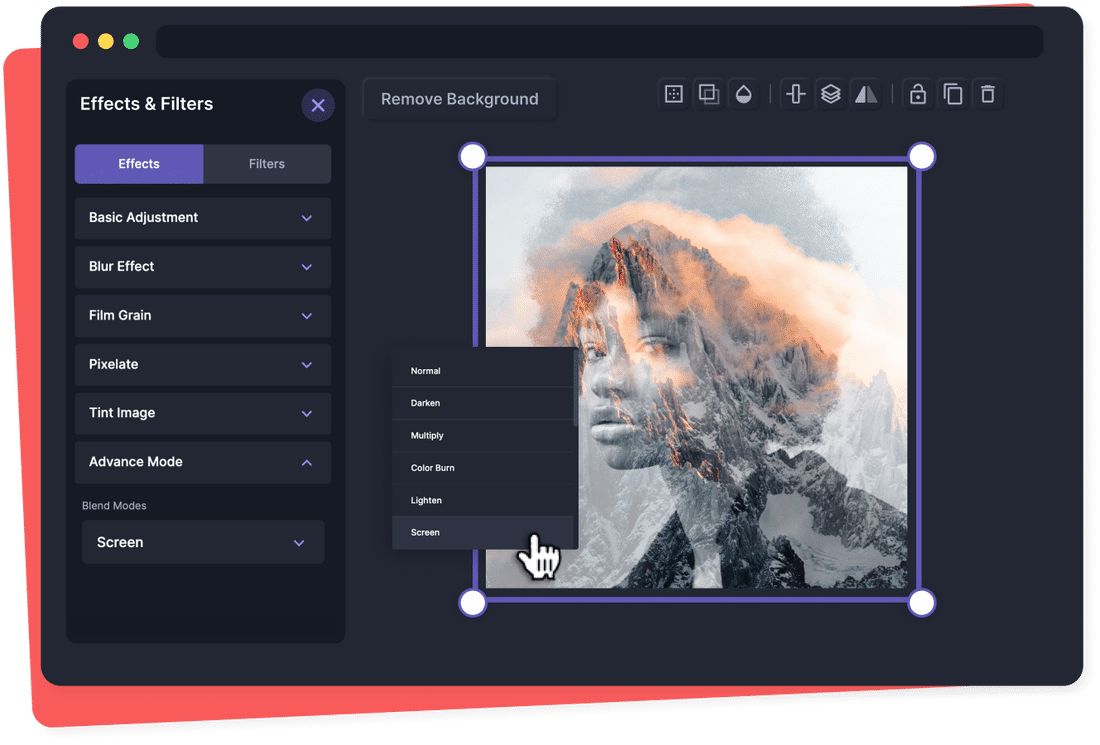The image size is (1100, 745).
Task: Click the bottom-right resize handle
Action: 921,603
